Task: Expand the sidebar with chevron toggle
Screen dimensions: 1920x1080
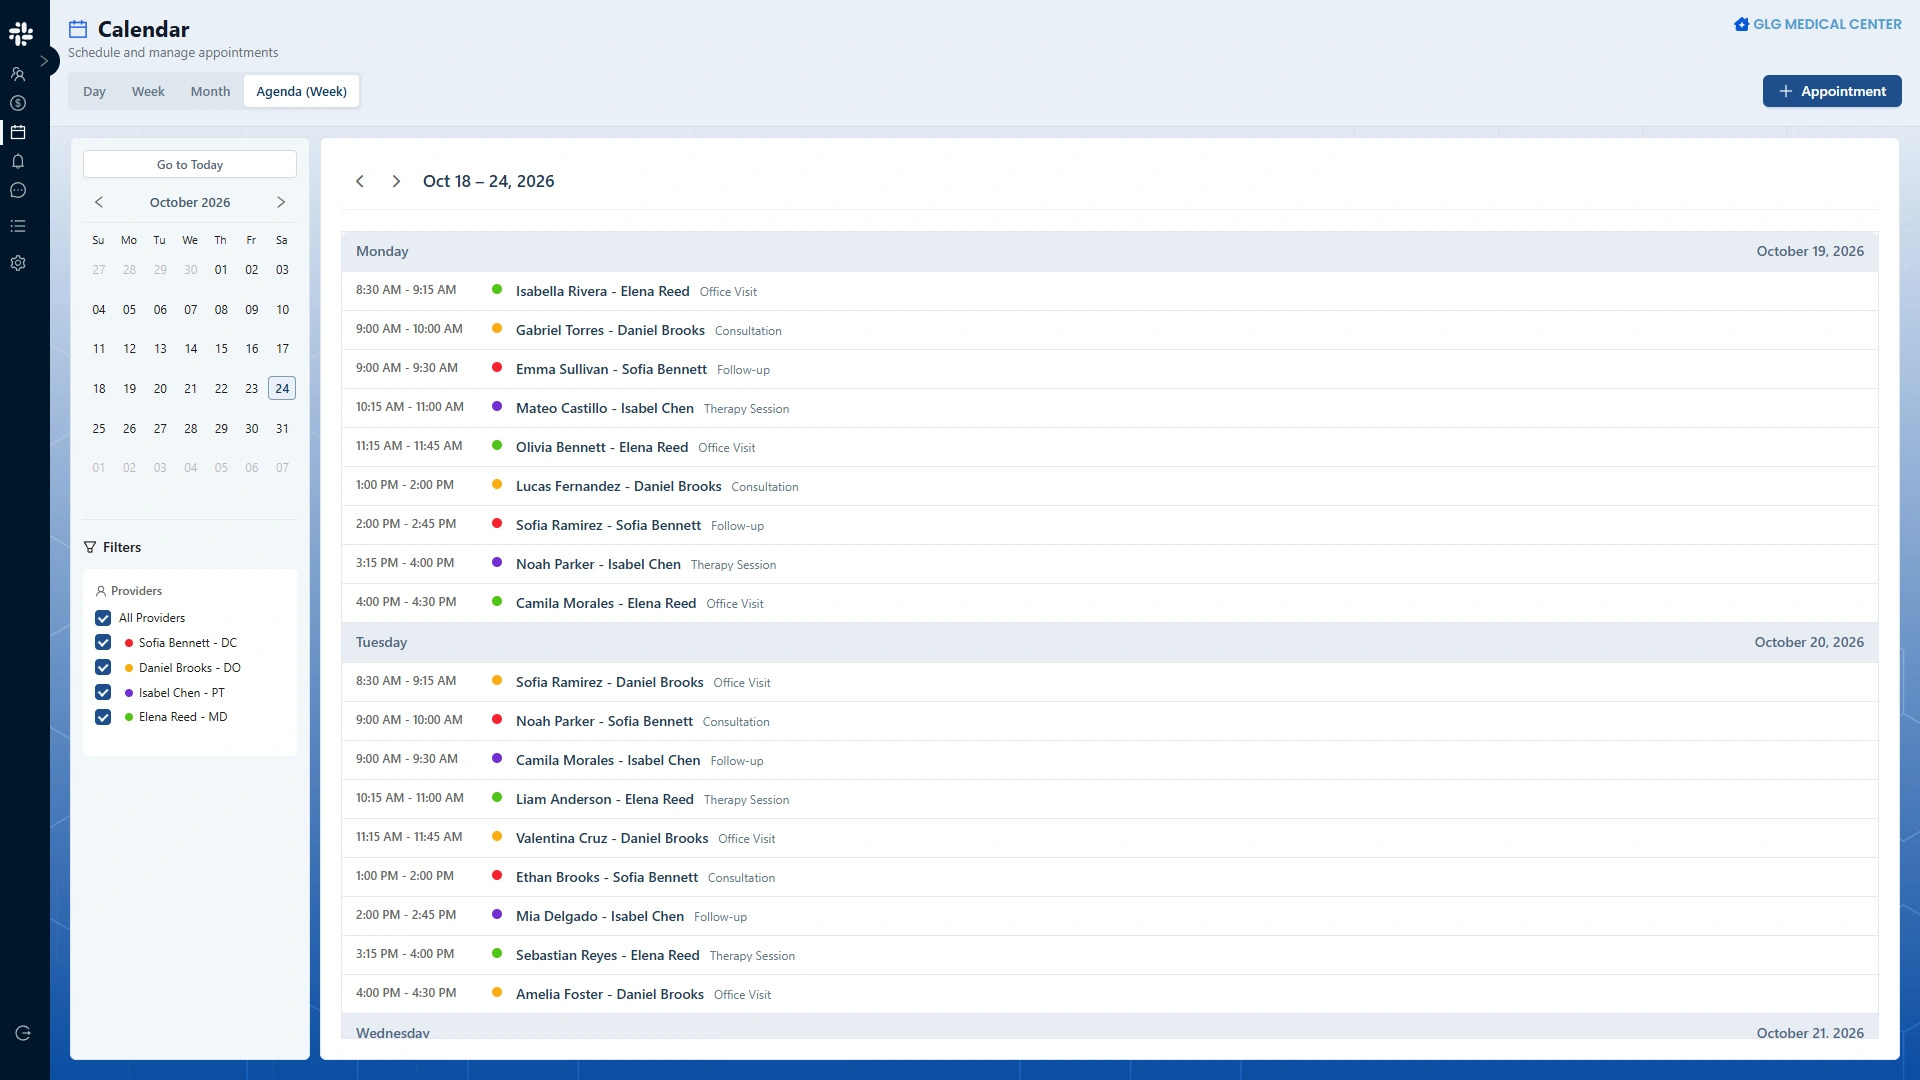Action: (44, 61)
